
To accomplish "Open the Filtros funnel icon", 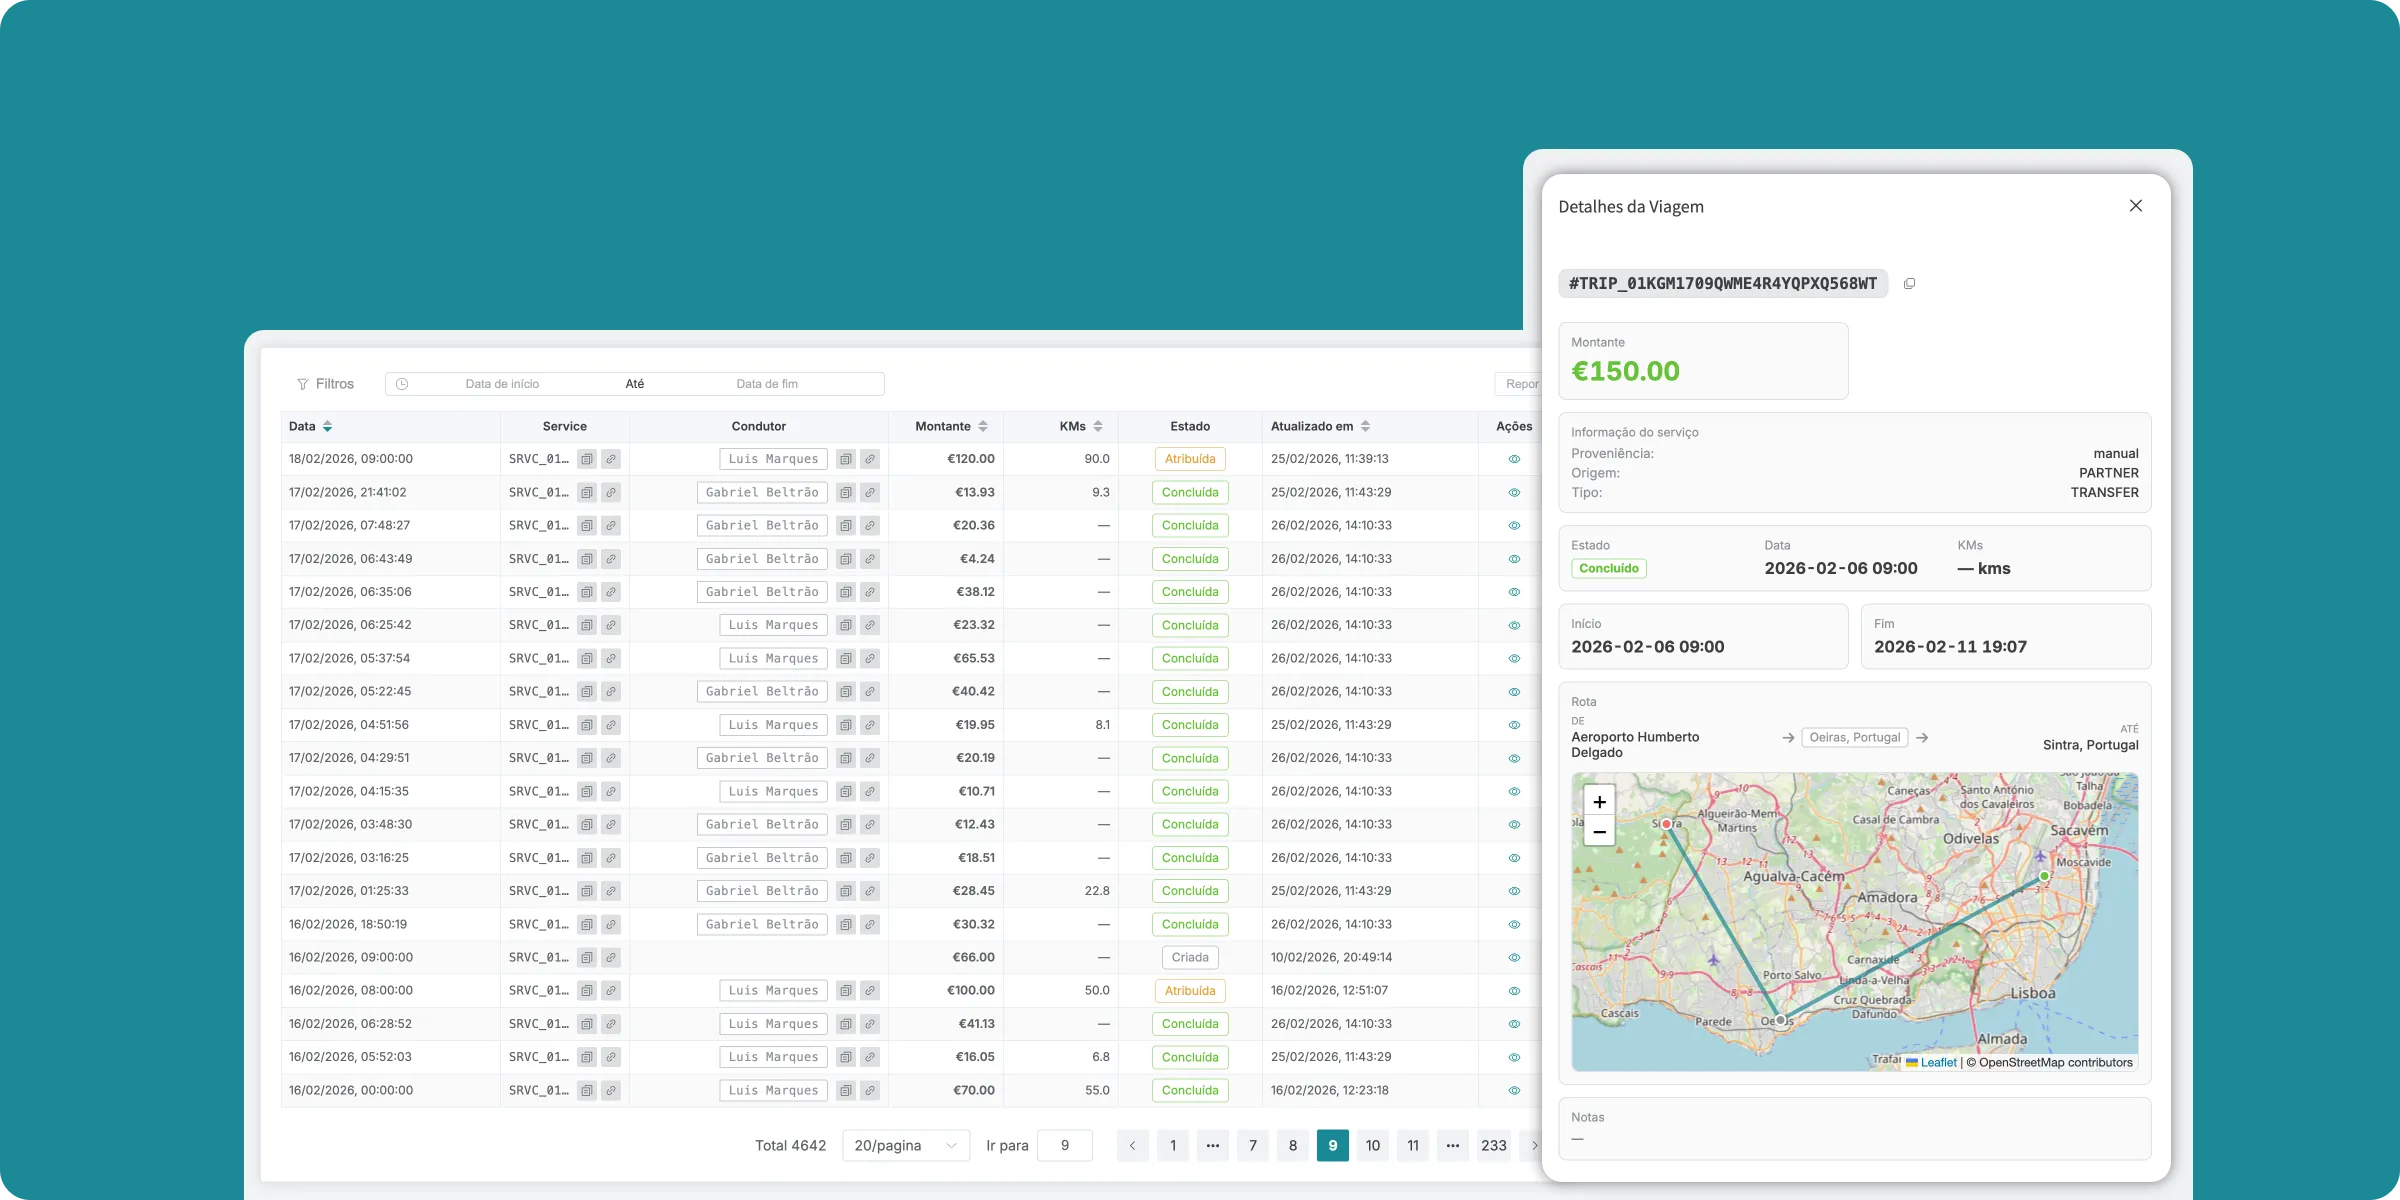I will [x=303, y=383].
